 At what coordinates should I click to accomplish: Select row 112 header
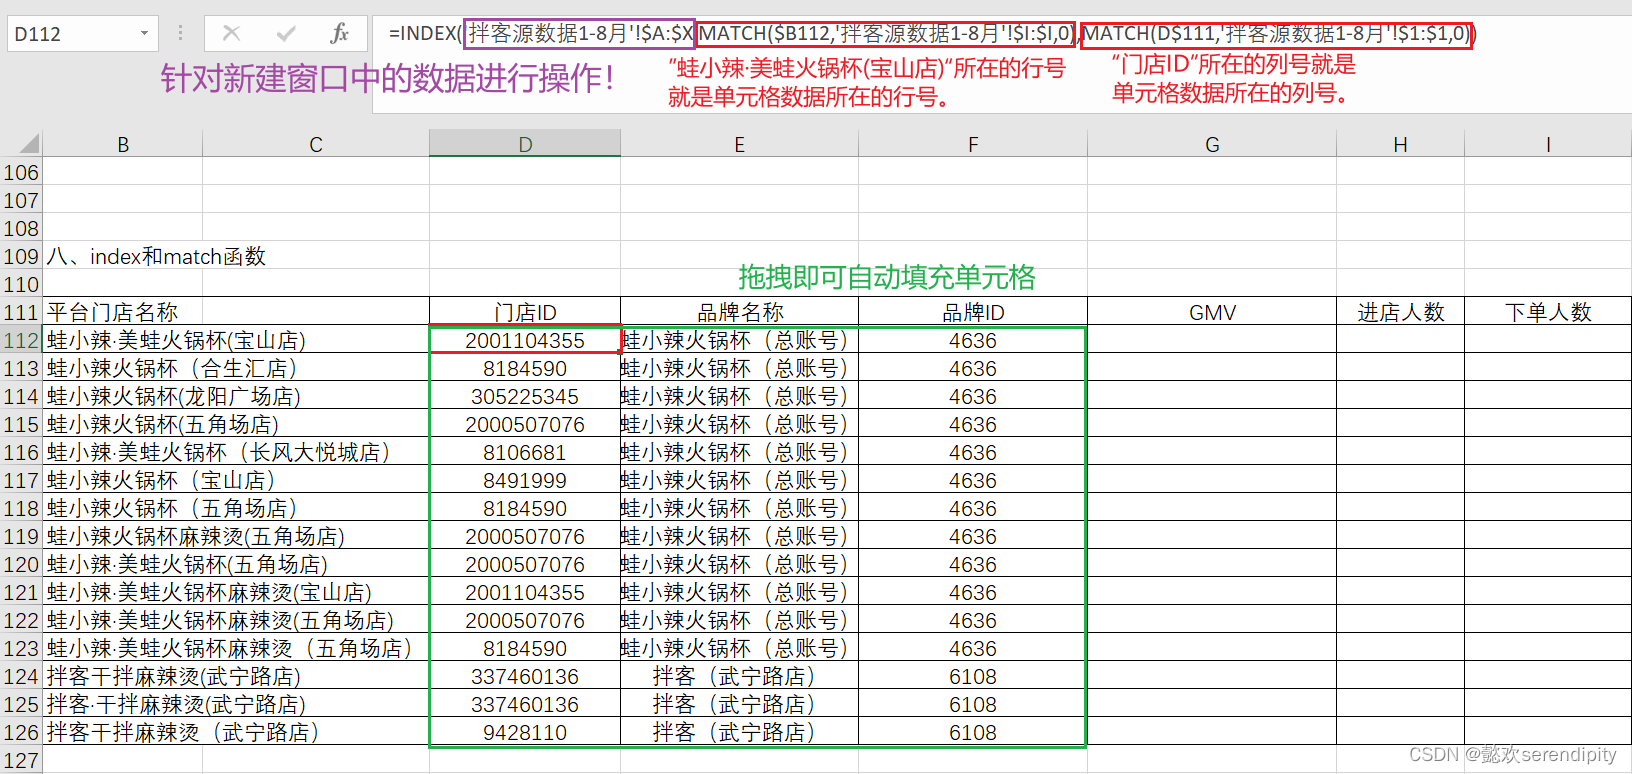click(x=21, y=340)
